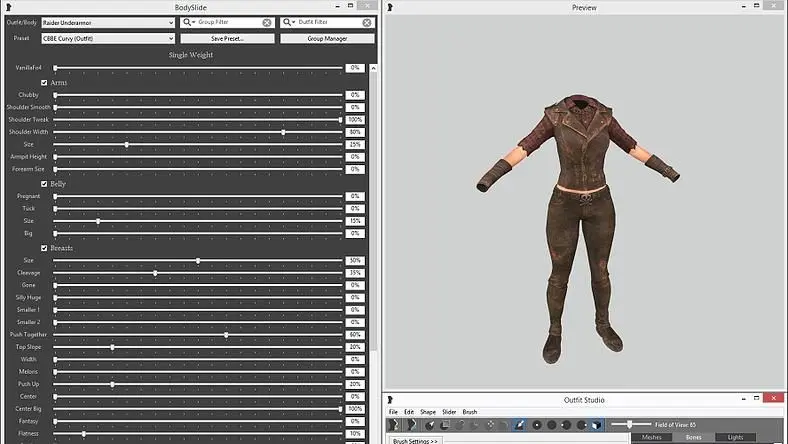Image resolution: width=788 pixels, height=444 pixels.
Task: Switch to the Bones tab
Action: (x=694, y=437)
